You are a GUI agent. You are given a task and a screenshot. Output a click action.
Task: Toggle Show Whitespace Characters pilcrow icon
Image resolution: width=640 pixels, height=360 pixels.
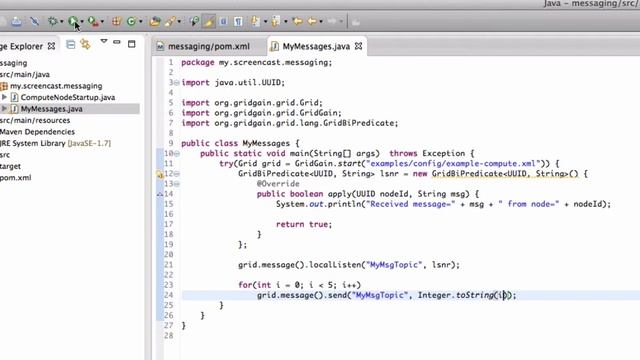(238, 21)
